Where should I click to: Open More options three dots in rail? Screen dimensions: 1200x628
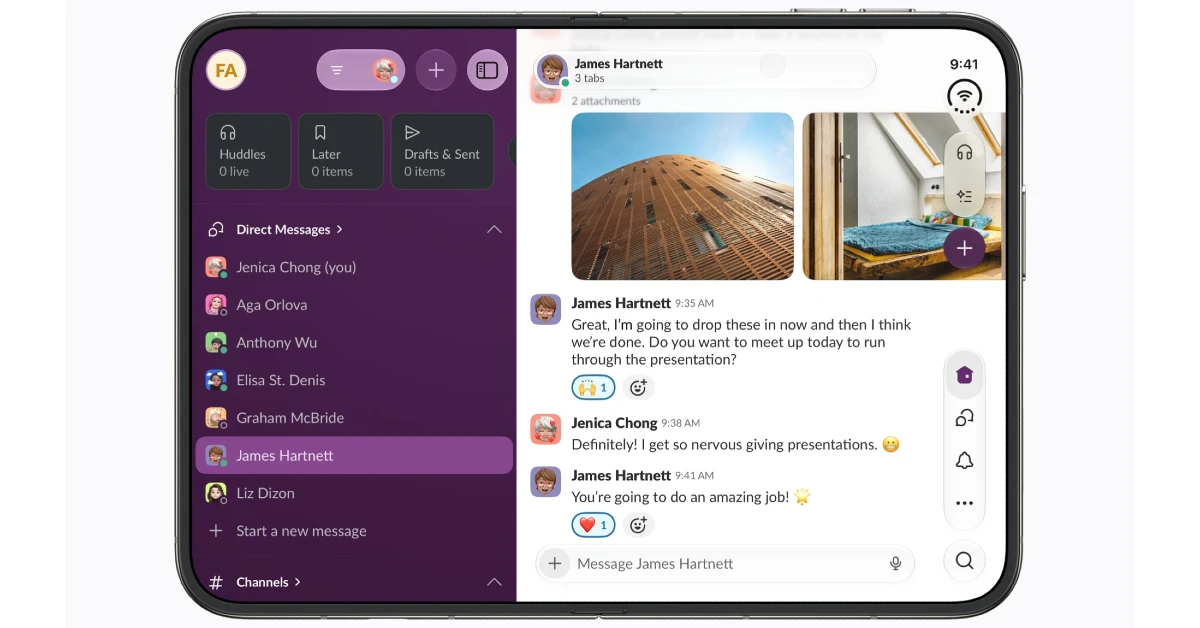(x=964, y=504)
